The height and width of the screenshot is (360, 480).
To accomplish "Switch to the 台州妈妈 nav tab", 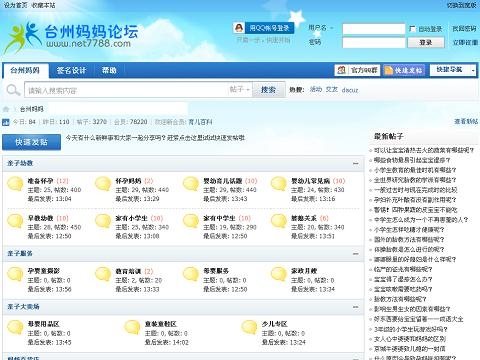I will coord(25,70).
